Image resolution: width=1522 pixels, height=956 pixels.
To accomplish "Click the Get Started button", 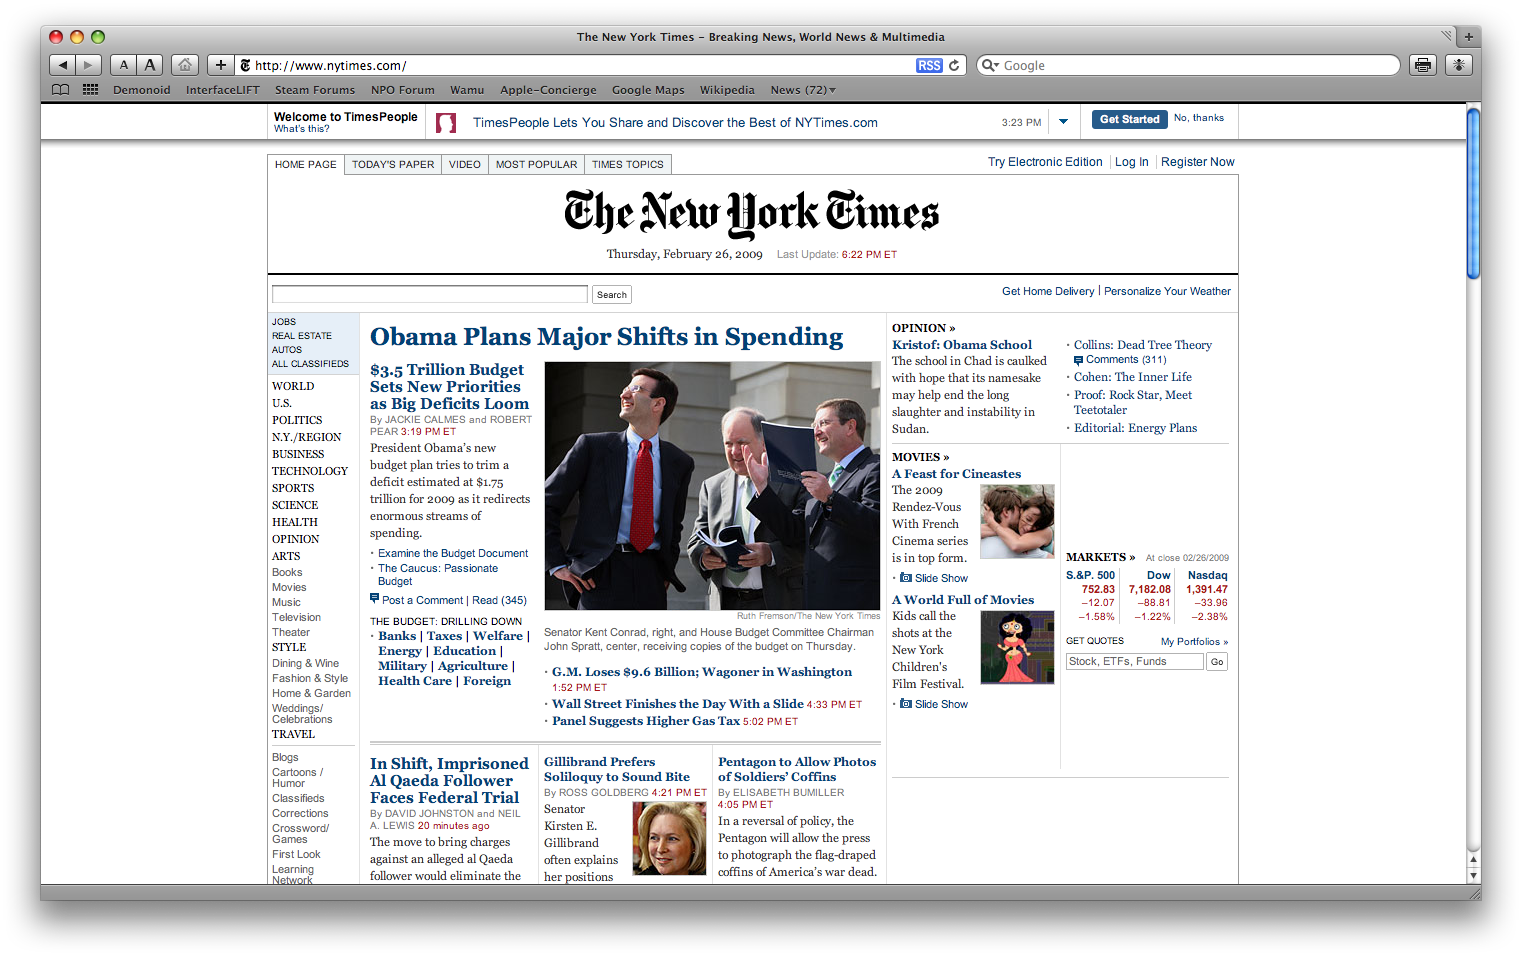I will pos(1129,119).
